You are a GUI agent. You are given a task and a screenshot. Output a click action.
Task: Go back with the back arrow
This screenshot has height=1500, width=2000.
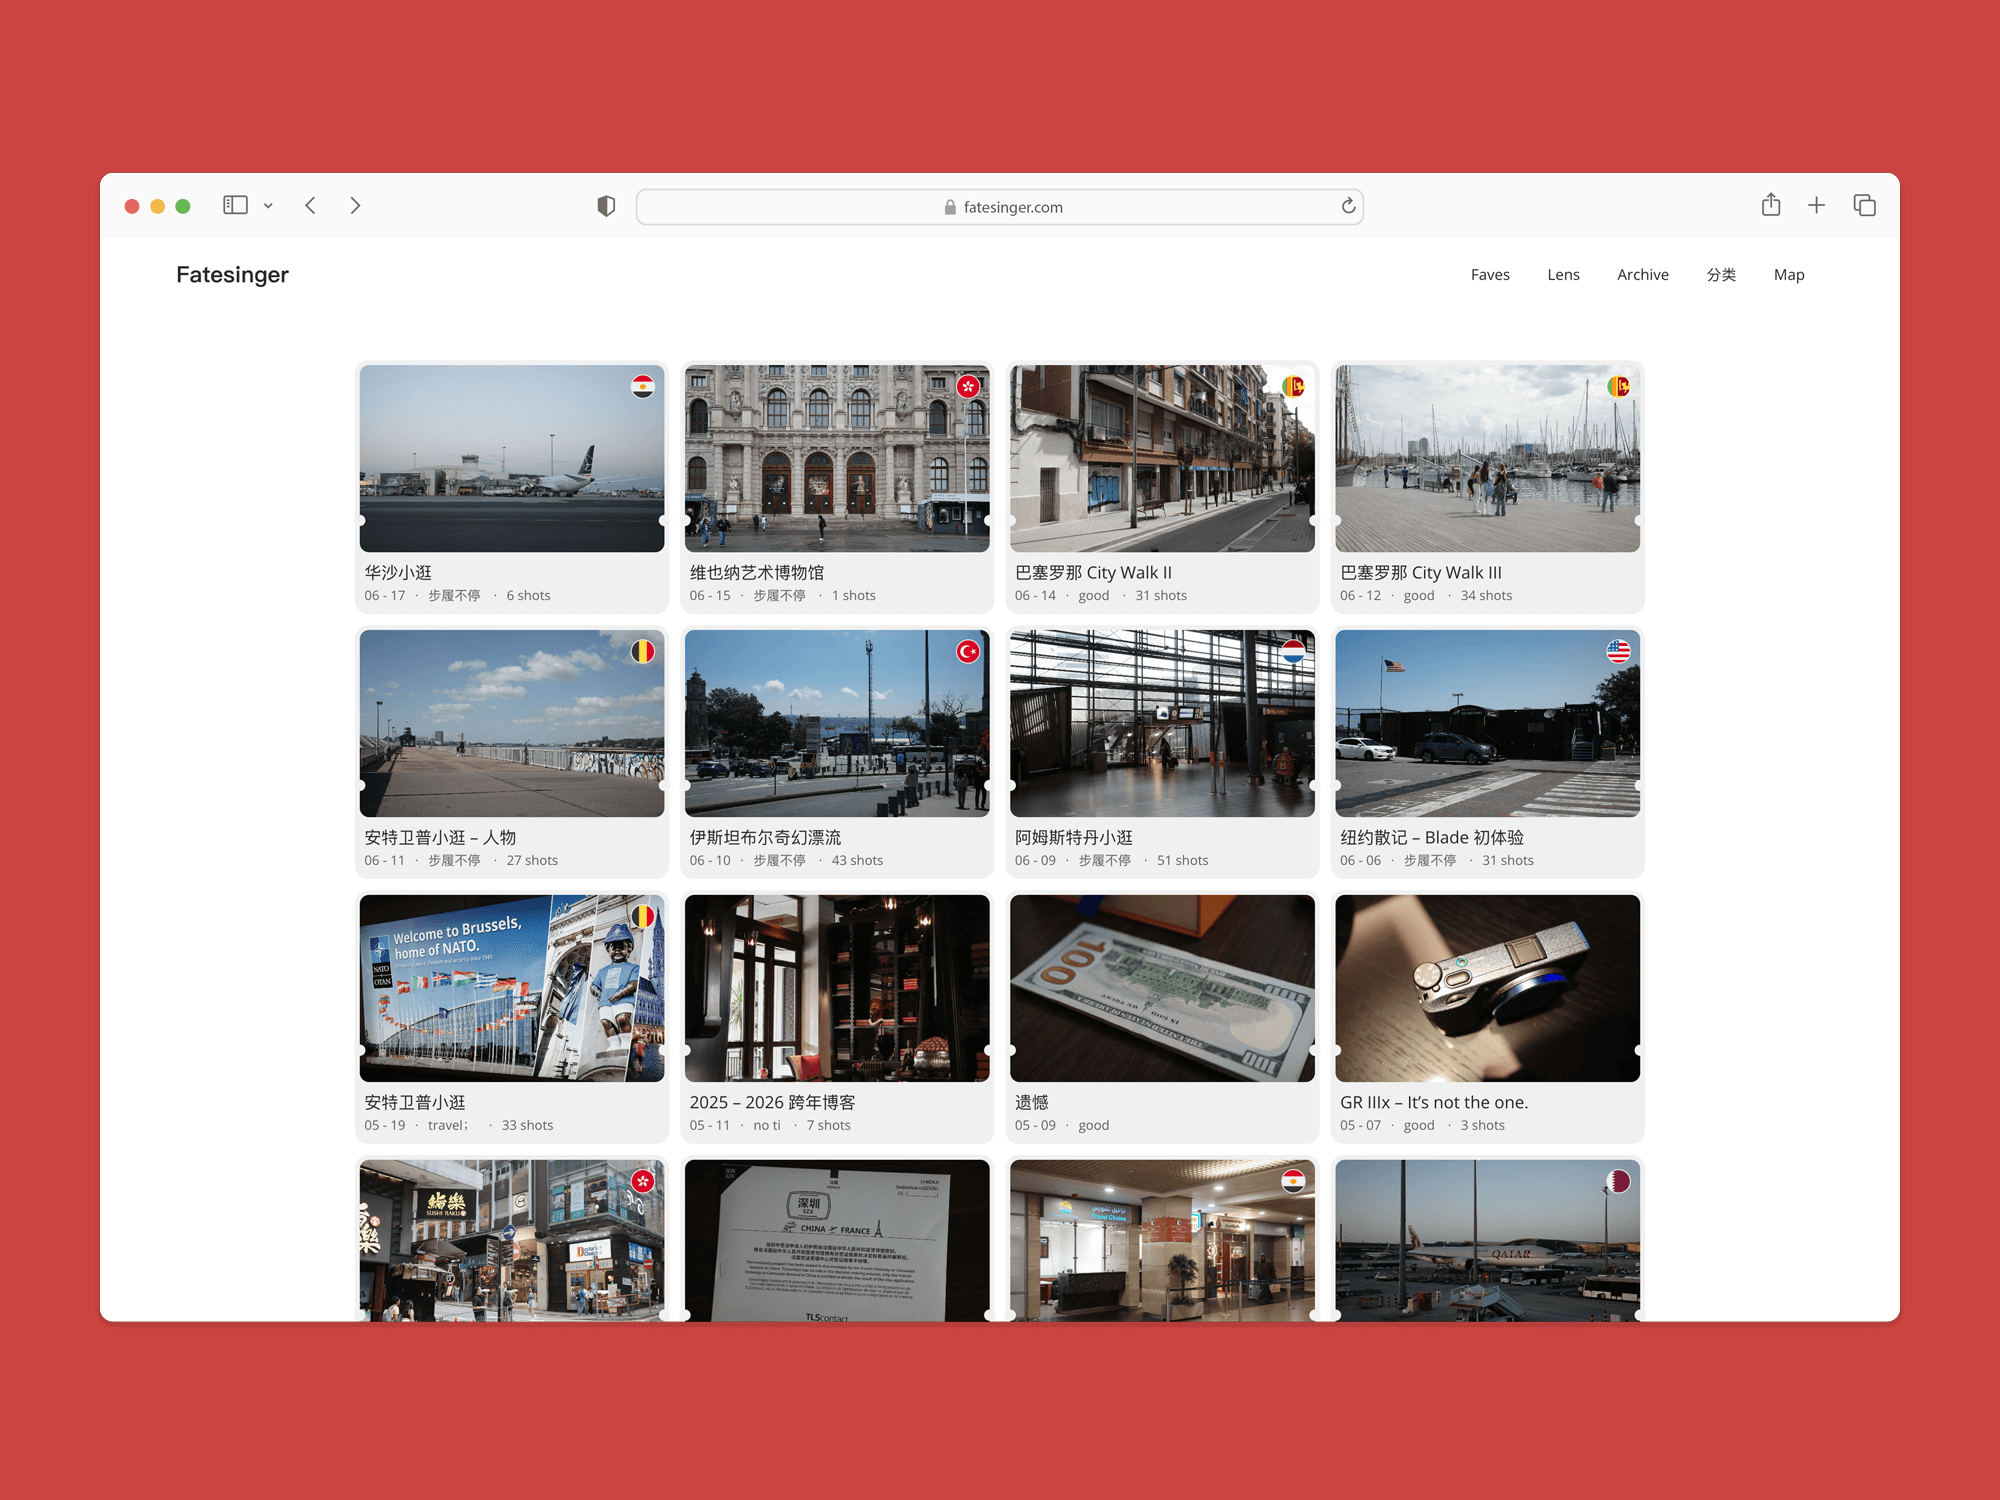click(311, 205)
